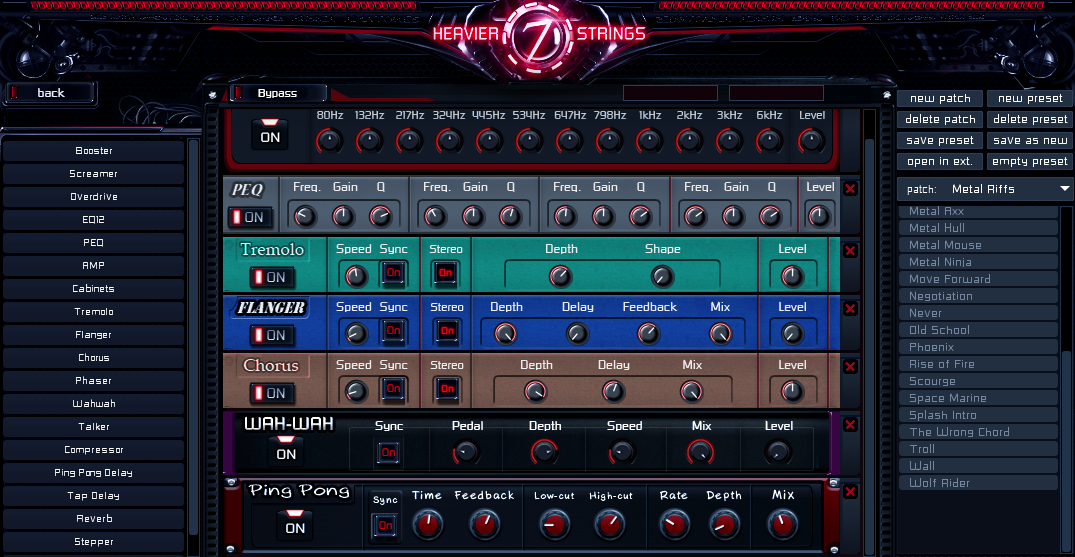Image resolution: width=1075 pixels, height=557 pixels.
Task: Add Booster from effects list
Action: 94,151
